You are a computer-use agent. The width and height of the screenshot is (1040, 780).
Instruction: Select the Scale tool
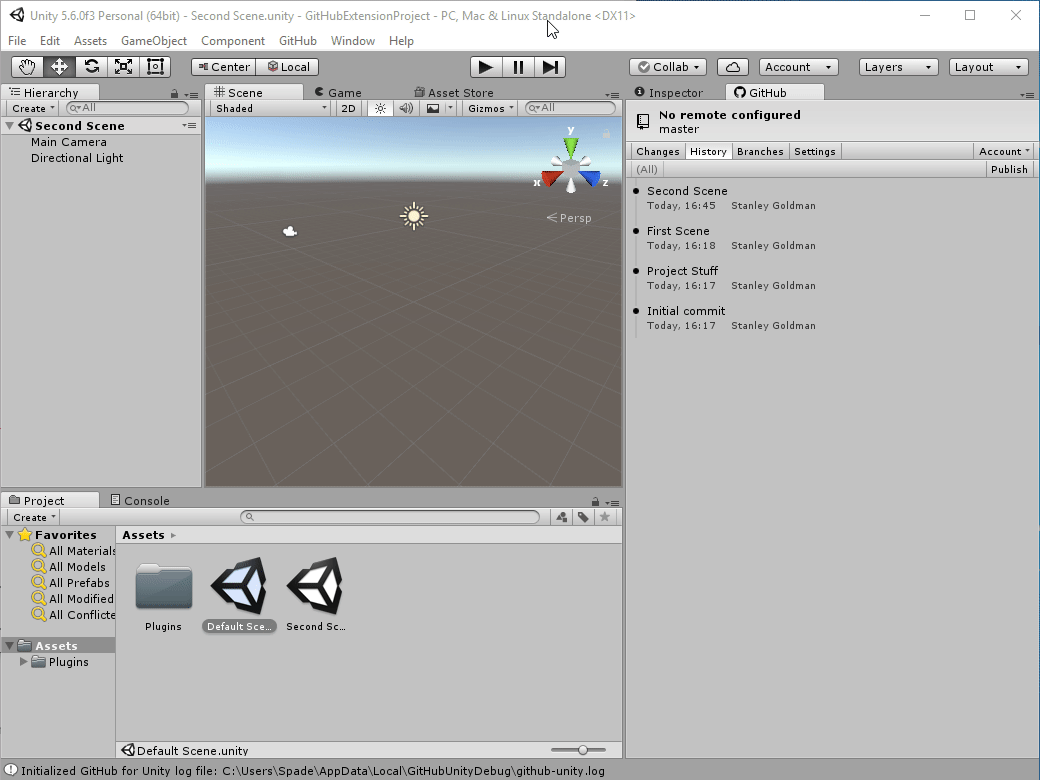pos(123,67)
